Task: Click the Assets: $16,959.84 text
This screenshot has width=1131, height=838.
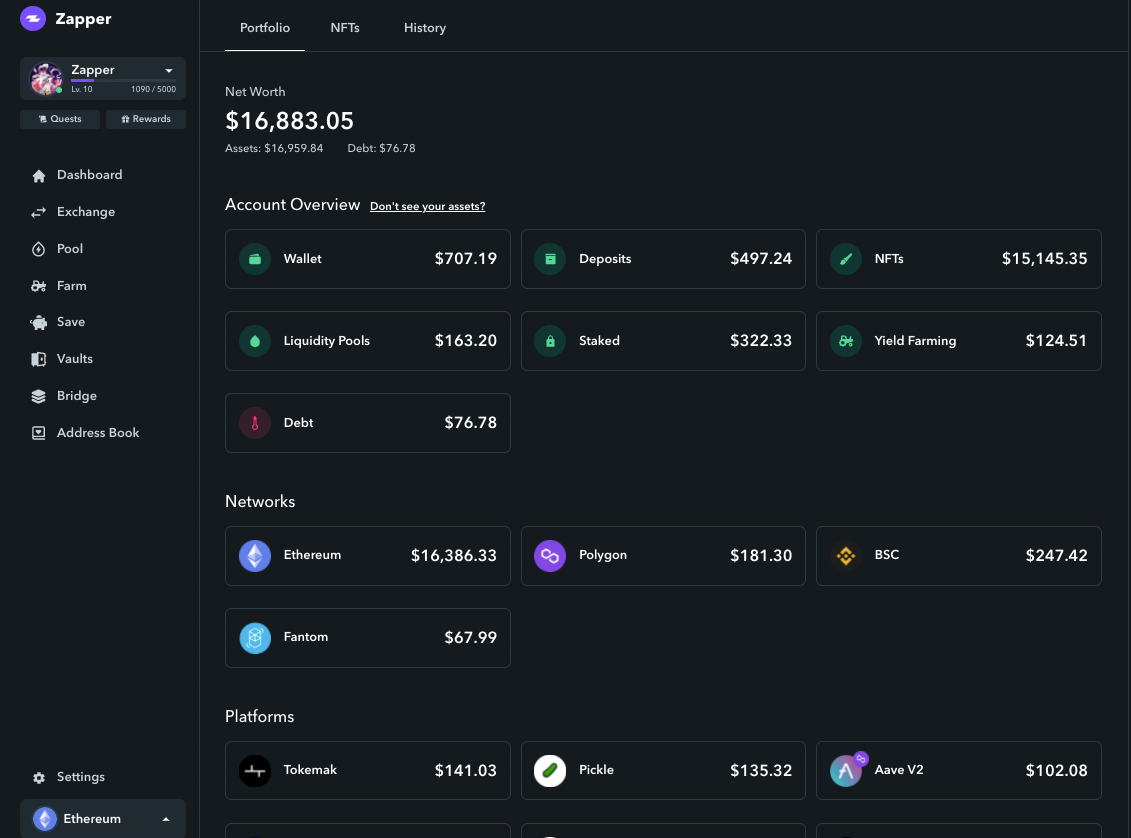Action: coord(274,149)
